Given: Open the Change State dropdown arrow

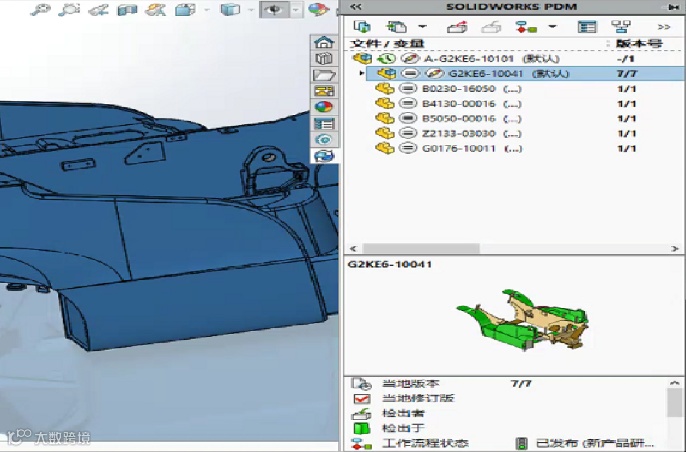Looking at the screenshot, I should coord(553,27).
